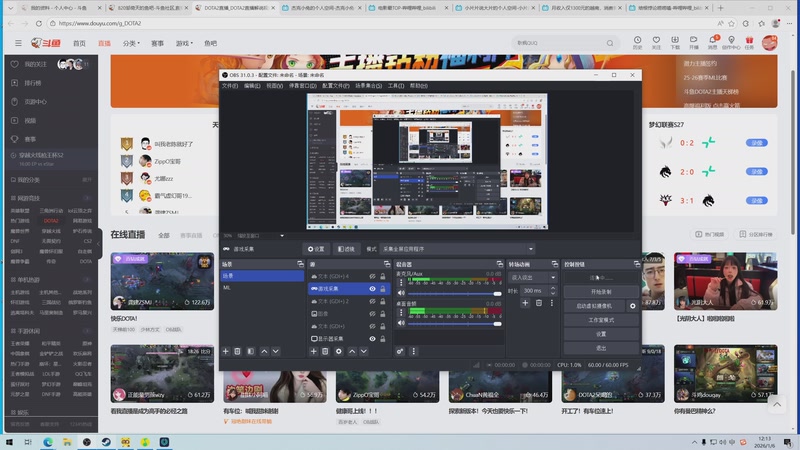The image size is (800, 450).
Task: Open 桌面音频 channel options dots
Action: (401, 312)
